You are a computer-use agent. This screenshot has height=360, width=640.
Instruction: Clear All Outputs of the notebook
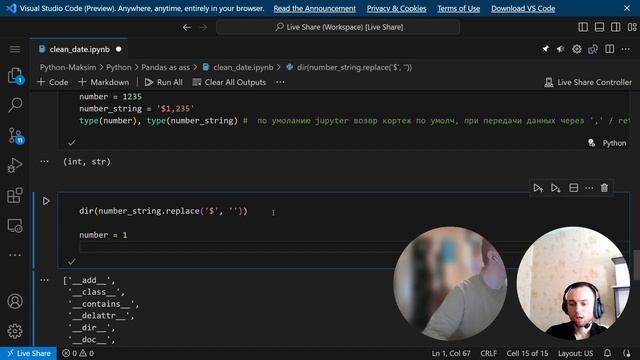(x=229, y=82)
